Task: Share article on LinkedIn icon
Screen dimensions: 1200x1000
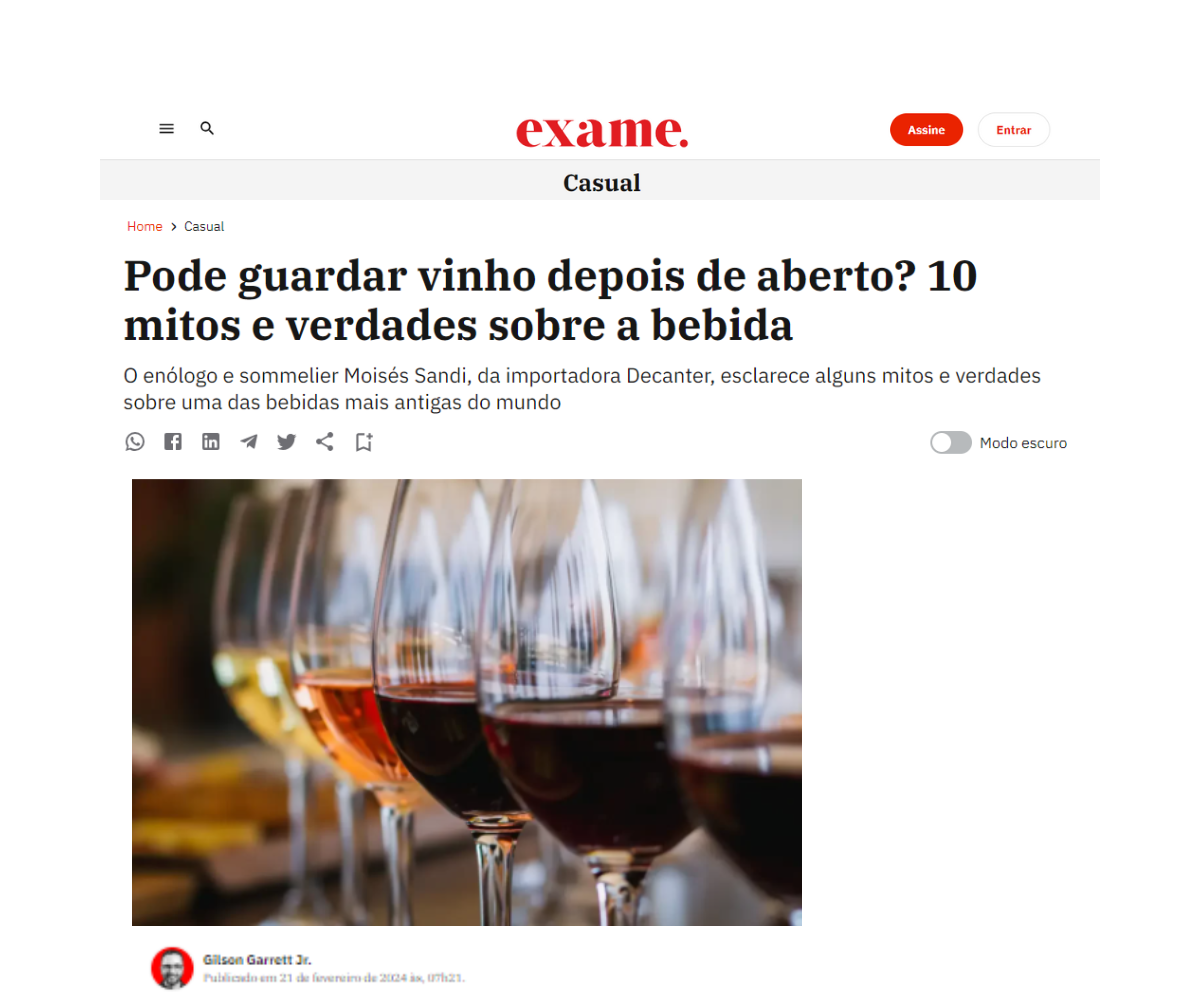Action: [211, 441]
